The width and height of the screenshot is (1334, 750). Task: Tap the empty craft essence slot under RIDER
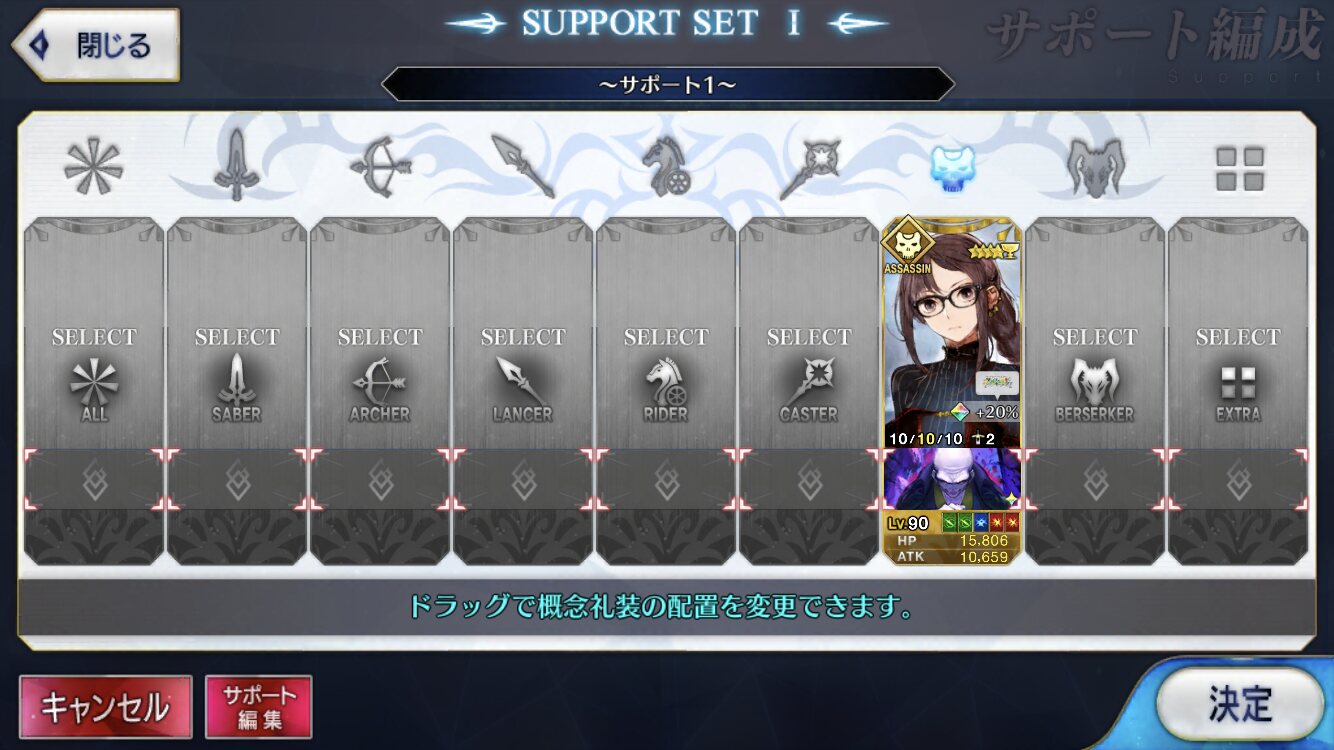pos(666,480)
